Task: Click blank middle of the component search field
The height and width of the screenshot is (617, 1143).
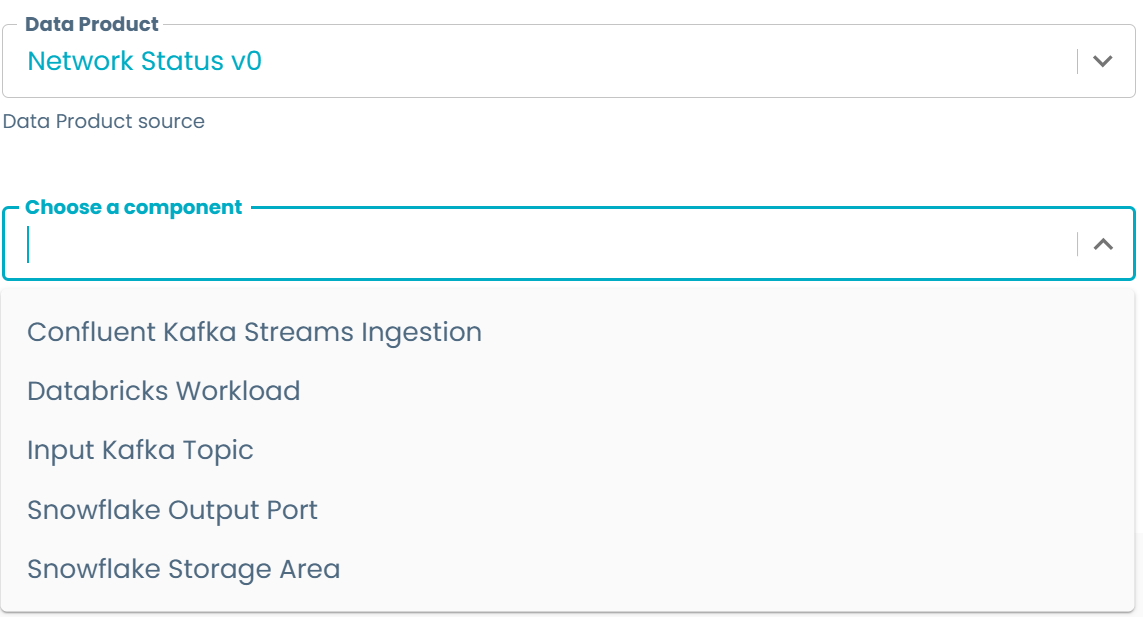Action: pyautogui.click(x=550, y=244)
